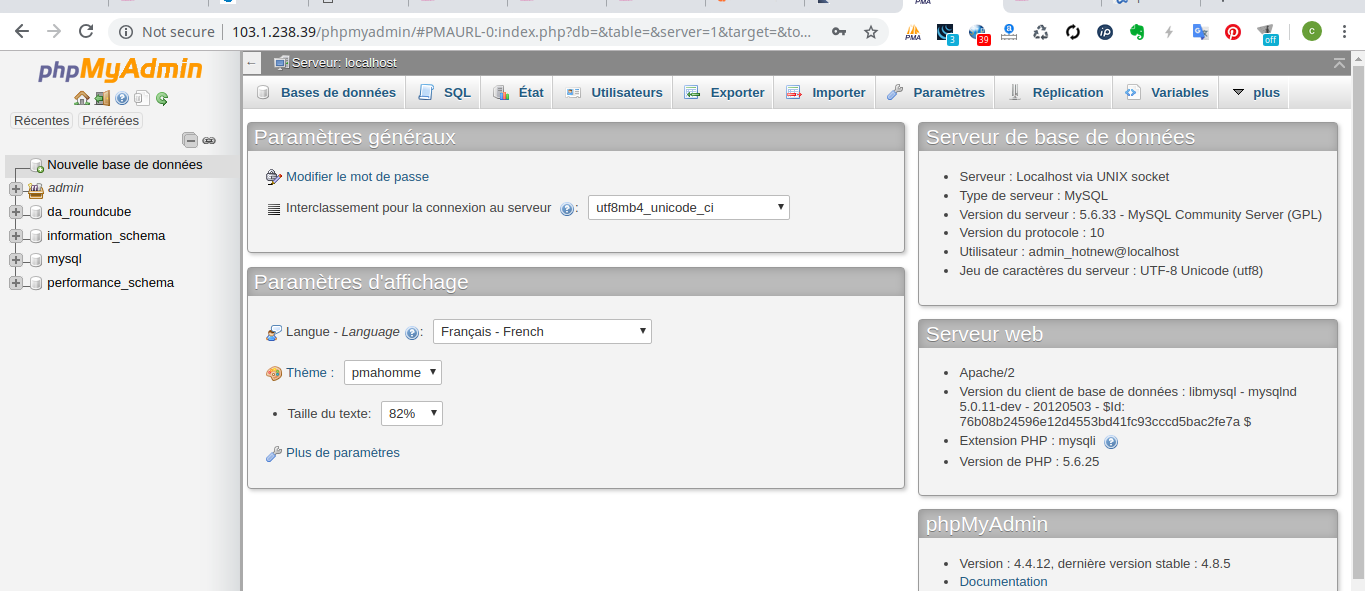
Task: Switch to the État tab
Action: tap(518, 92)
